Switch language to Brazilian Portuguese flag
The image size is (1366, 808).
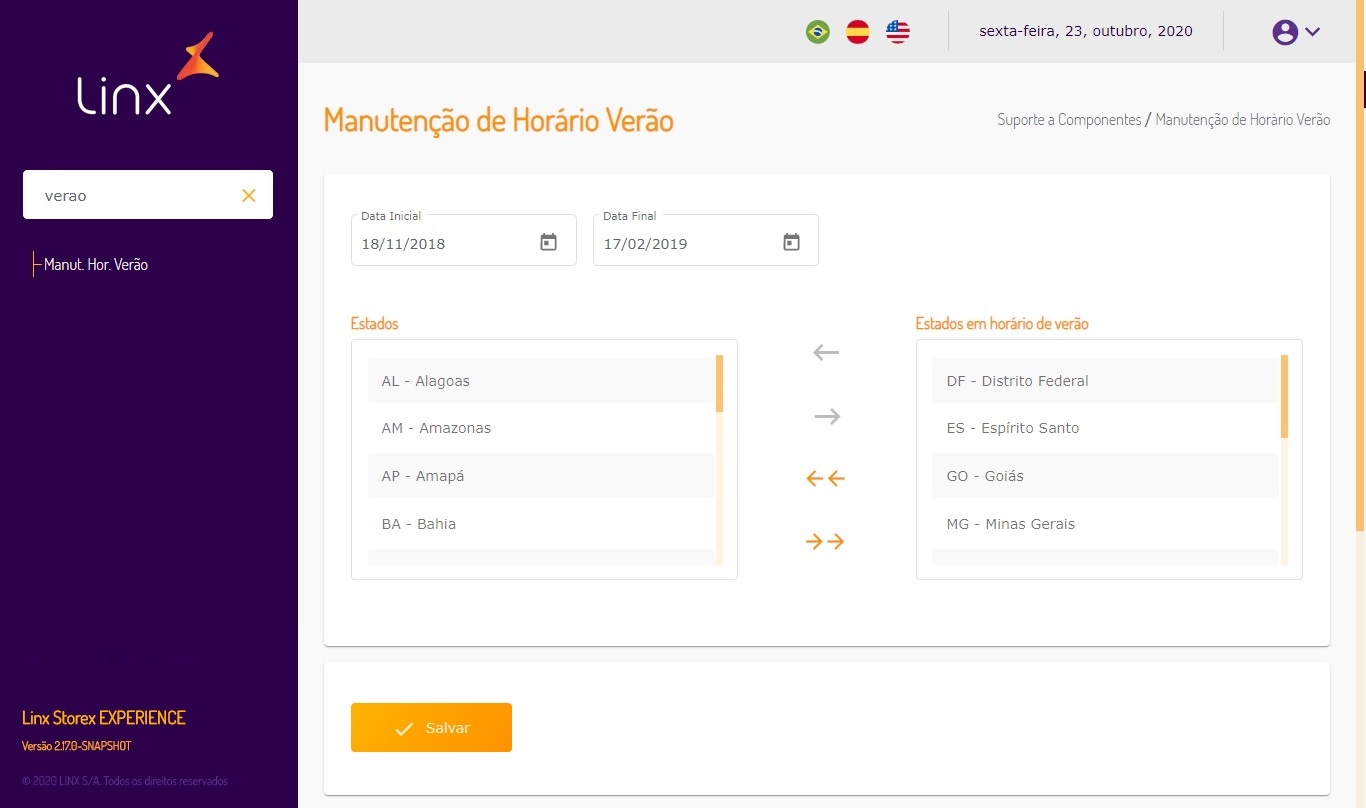coord(818,32)
